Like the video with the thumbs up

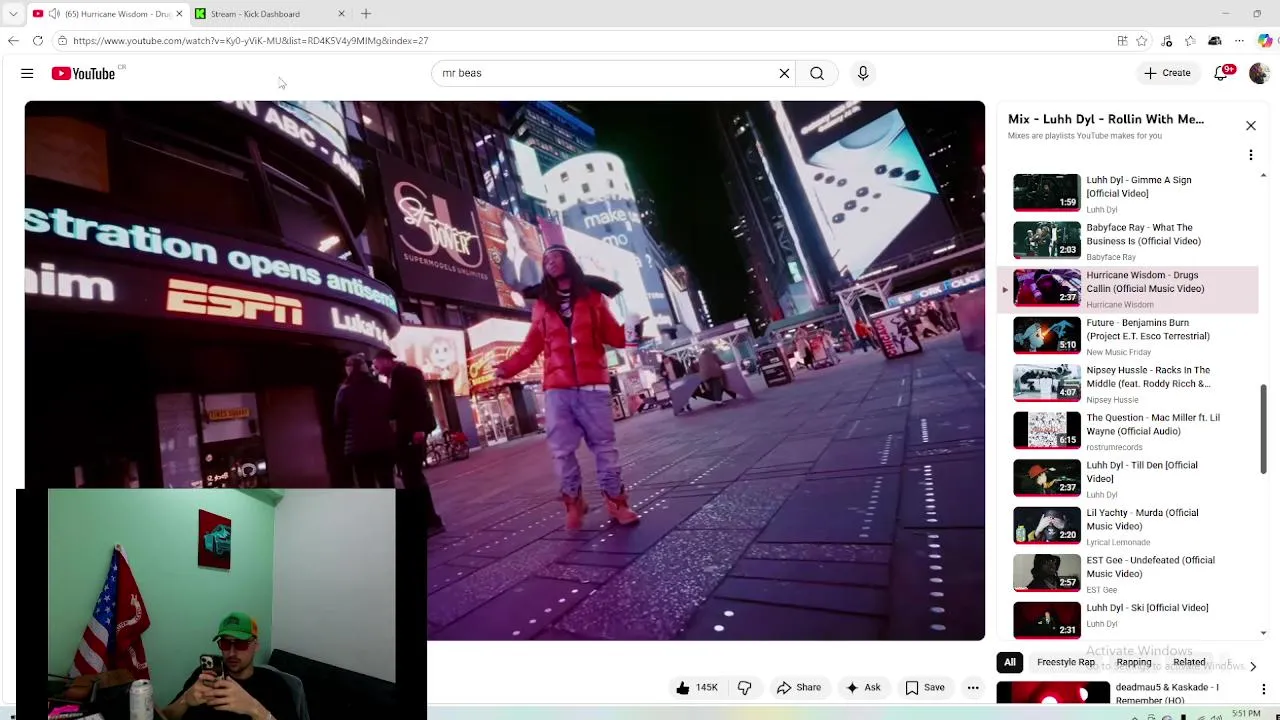[696, 688]
